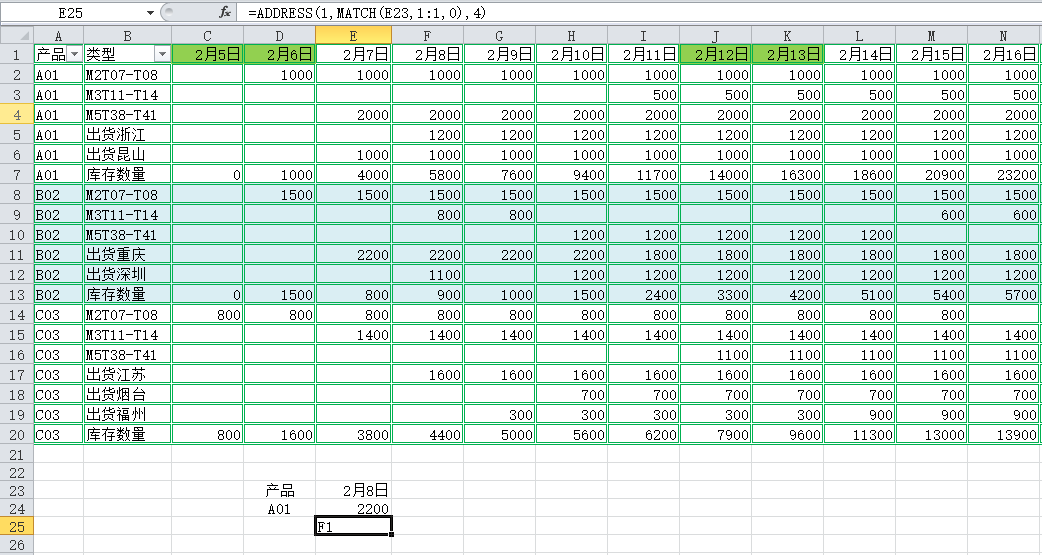Click the green 2月13日 header cell
The width and height of the screenshot is (1042, 555).
[787, 54]
